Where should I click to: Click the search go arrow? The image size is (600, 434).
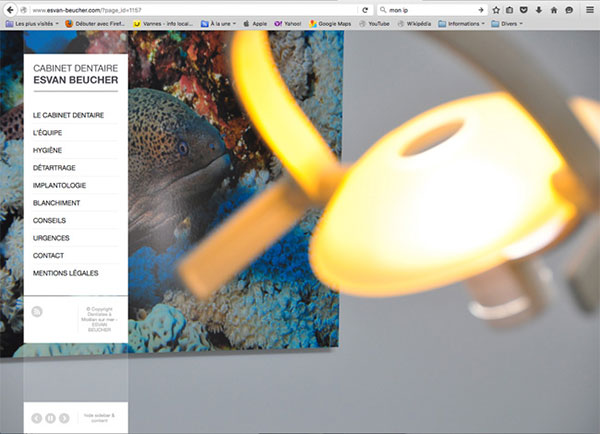coord(481,10)
